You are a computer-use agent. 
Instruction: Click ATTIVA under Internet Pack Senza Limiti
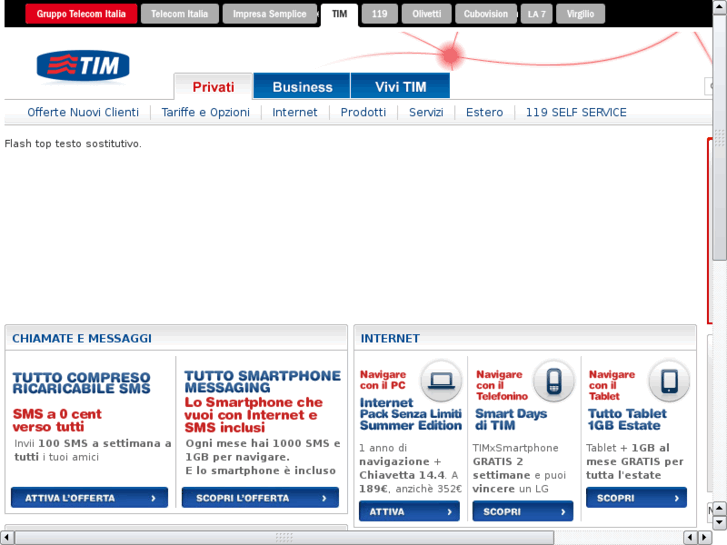click(x=409, y=512)
